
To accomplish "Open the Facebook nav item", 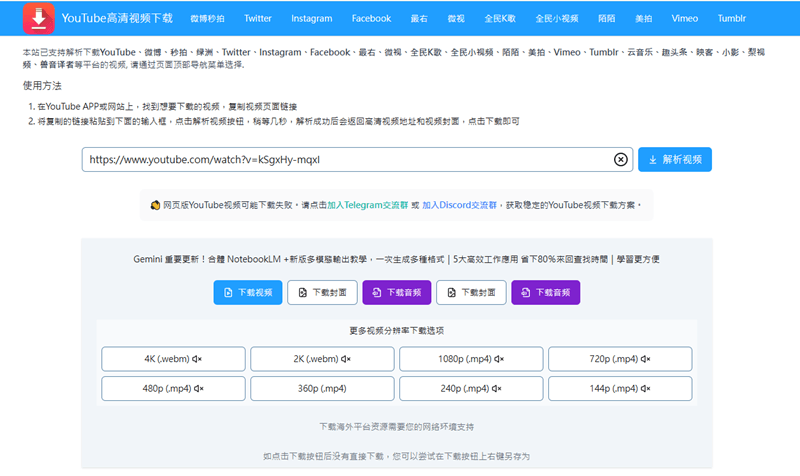I will pos(371,18).
